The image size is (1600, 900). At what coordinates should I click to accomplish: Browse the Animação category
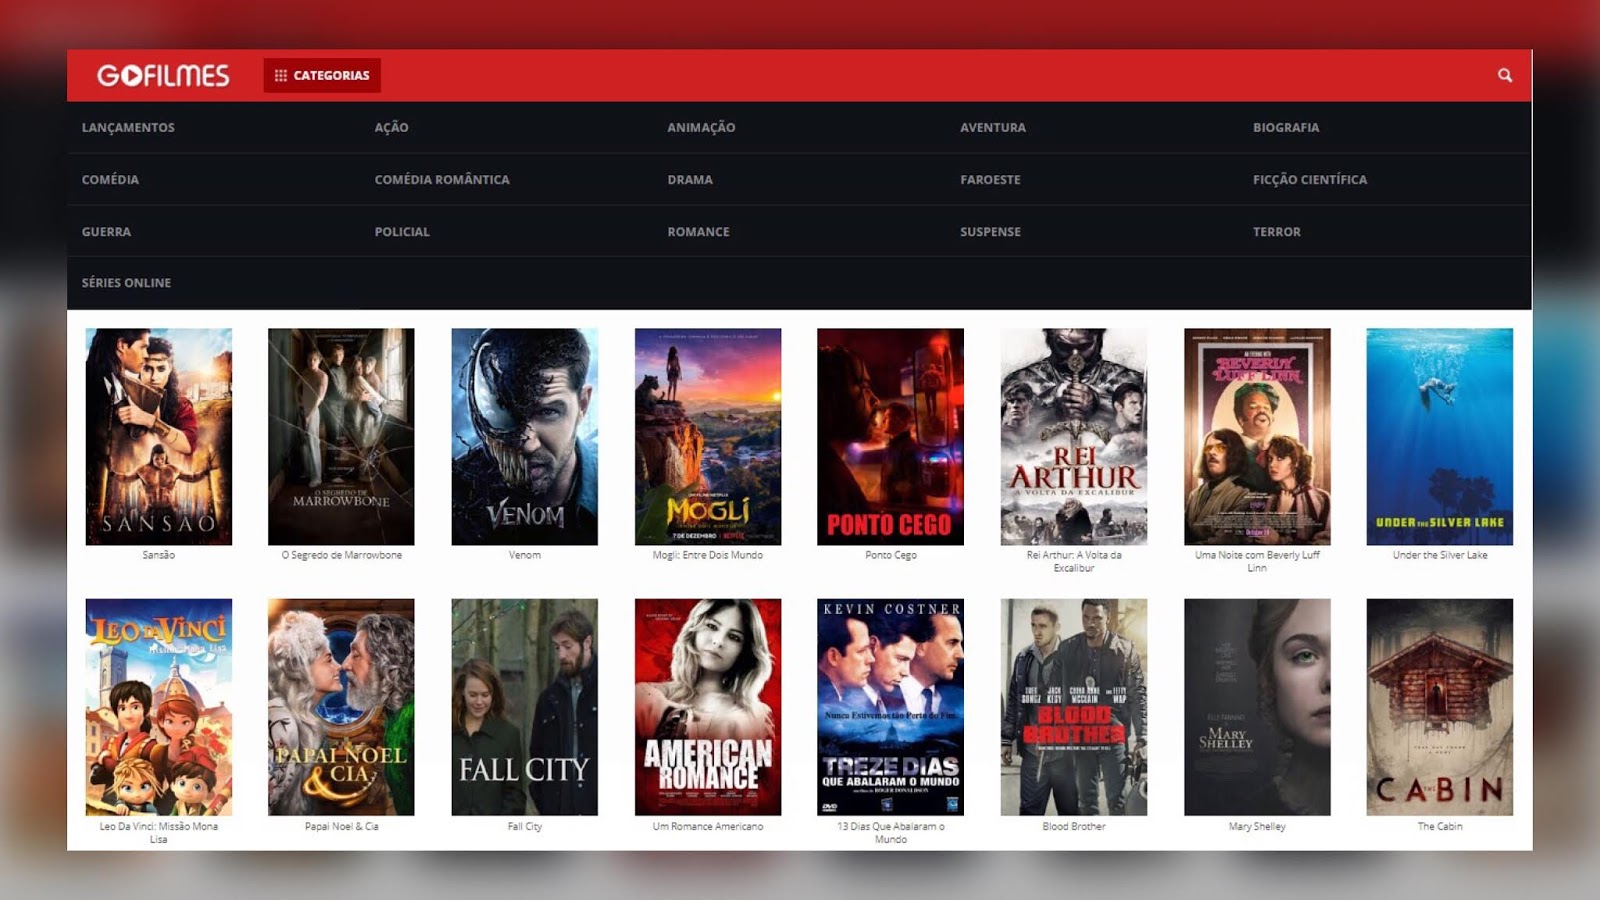[x=701, y=127]
